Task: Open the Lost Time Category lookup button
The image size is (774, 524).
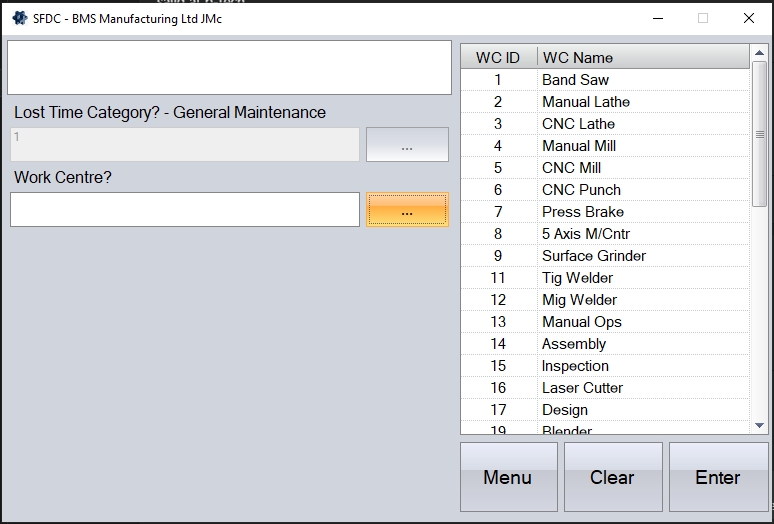Action: click(x=407, y=145)
